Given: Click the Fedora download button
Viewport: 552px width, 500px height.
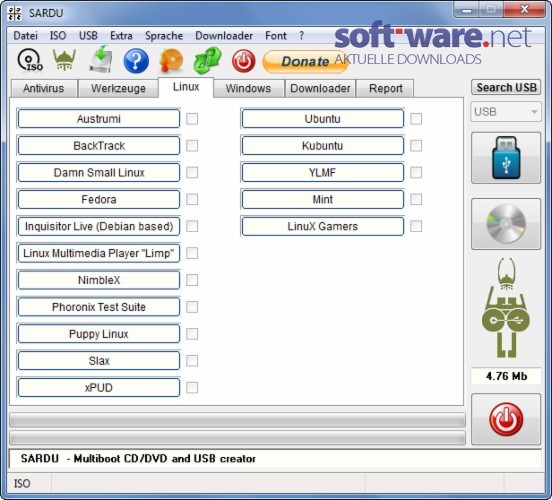Looking at the screenshot, I should tap(99, 200).
